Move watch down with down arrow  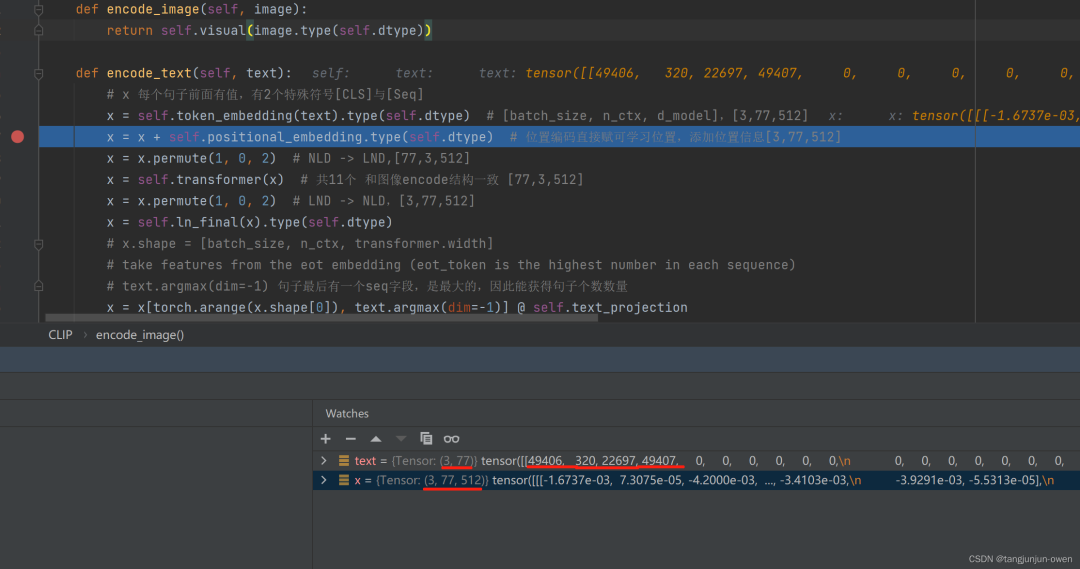tap(401, 439)
